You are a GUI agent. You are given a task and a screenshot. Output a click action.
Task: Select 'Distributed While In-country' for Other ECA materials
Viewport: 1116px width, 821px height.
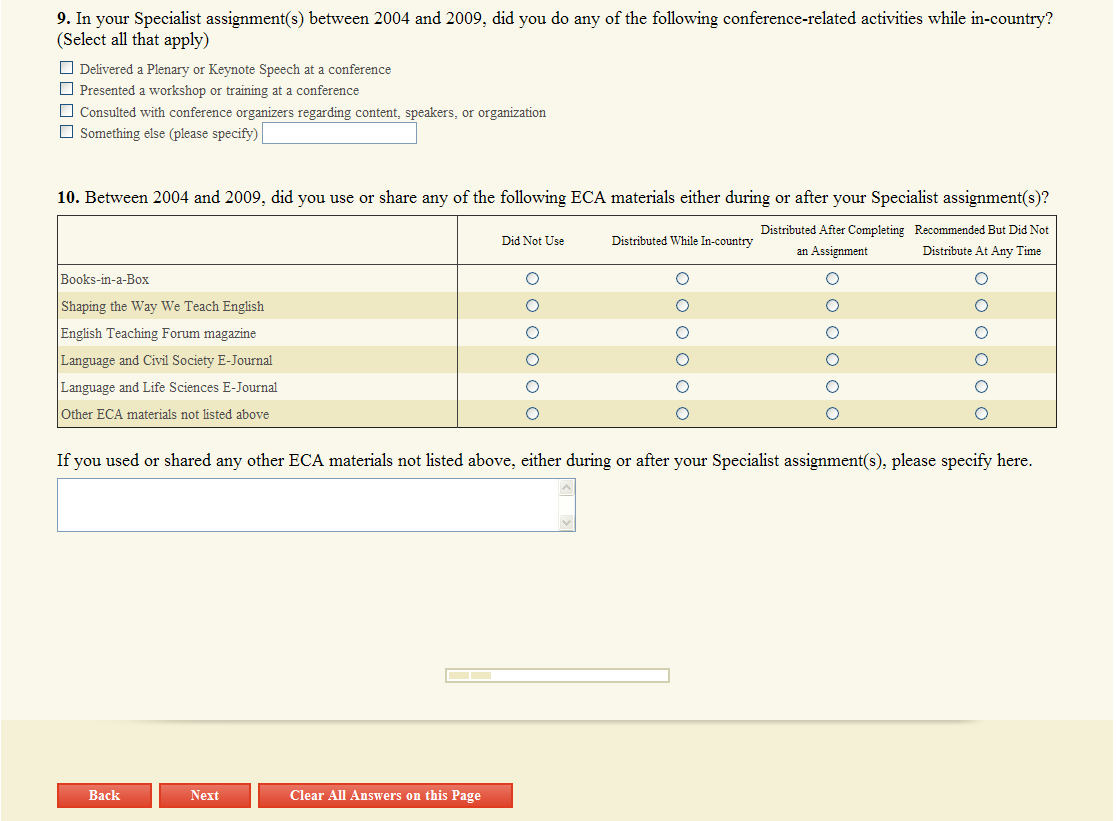[683, 414]
